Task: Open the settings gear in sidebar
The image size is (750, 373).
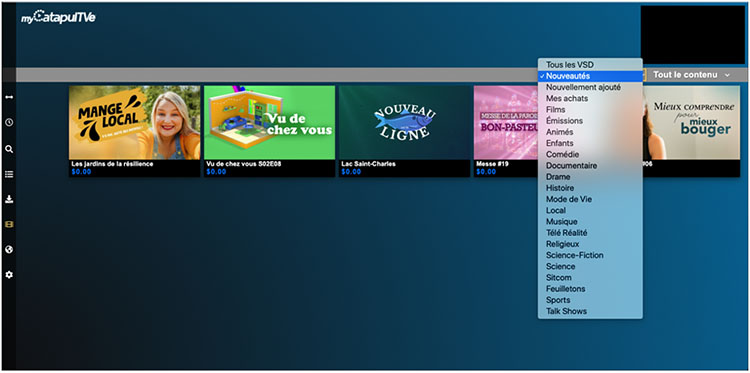Action: coord(9,275)
